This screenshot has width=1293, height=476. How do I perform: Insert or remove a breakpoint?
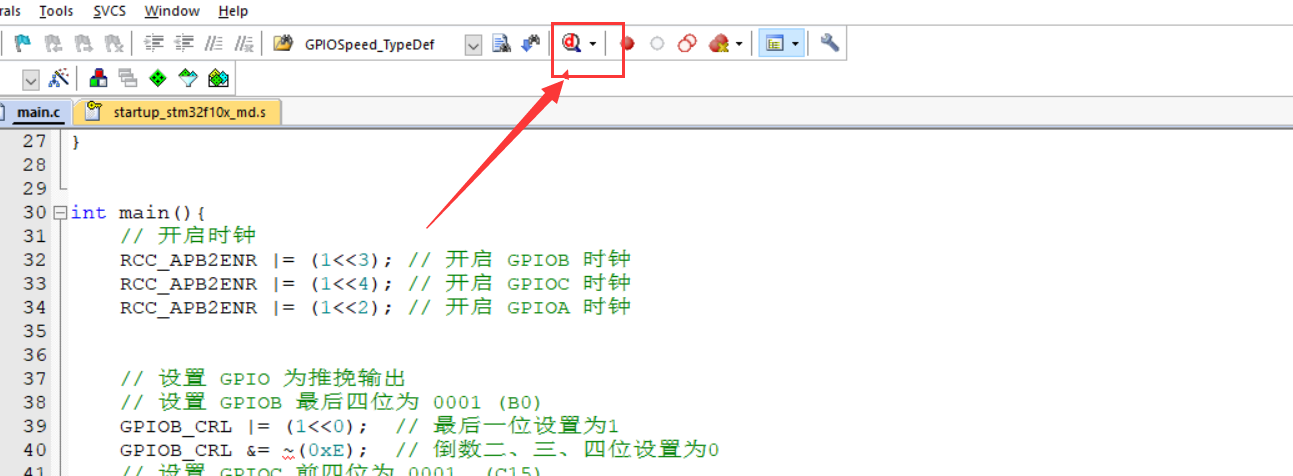coord(628,44)
